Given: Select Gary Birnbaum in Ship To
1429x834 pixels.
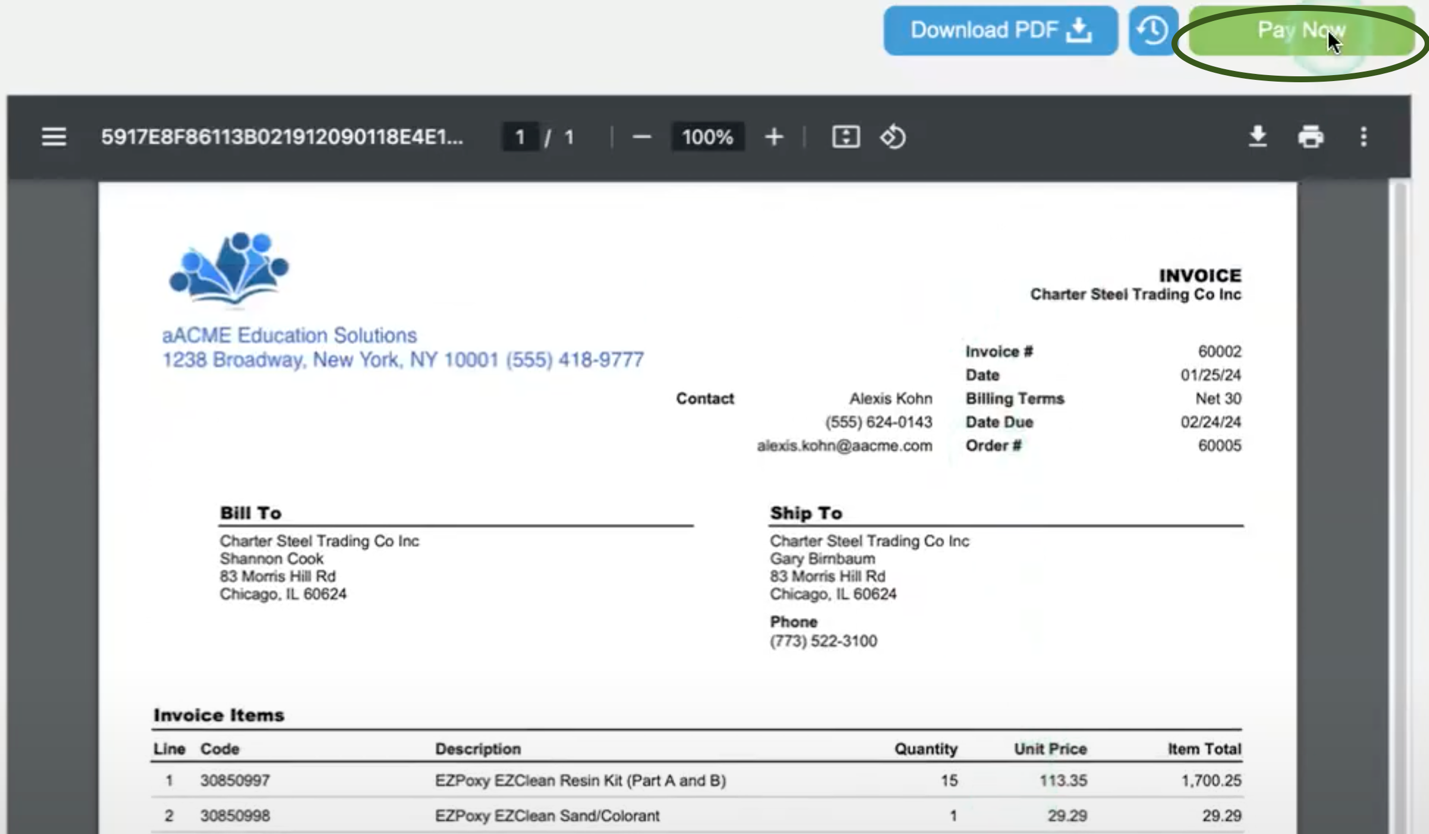Looking at the screenshot, I should tap(822, 559).
